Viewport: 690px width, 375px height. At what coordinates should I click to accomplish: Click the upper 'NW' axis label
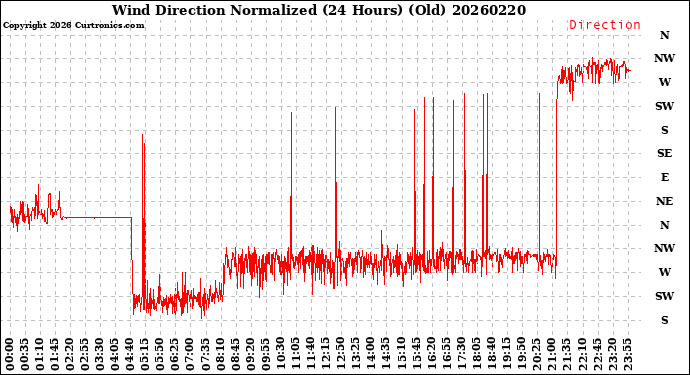(664, 59)
